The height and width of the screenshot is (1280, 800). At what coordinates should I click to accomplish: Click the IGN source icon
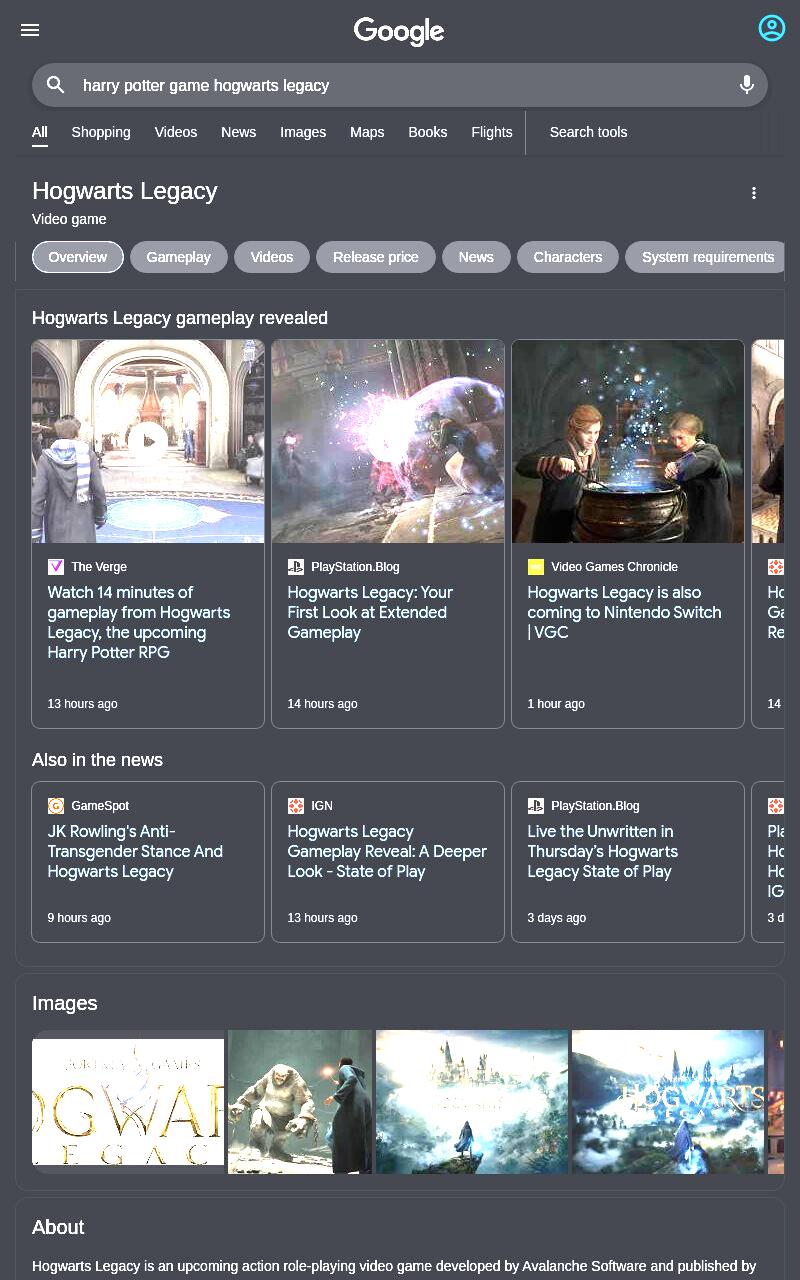coord(296,806)
